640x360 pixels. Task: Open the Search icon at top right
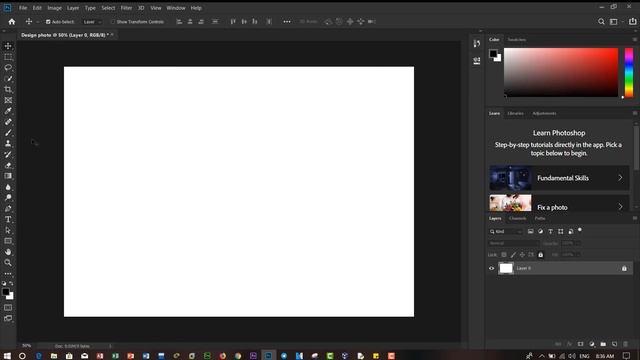point(601,22)
